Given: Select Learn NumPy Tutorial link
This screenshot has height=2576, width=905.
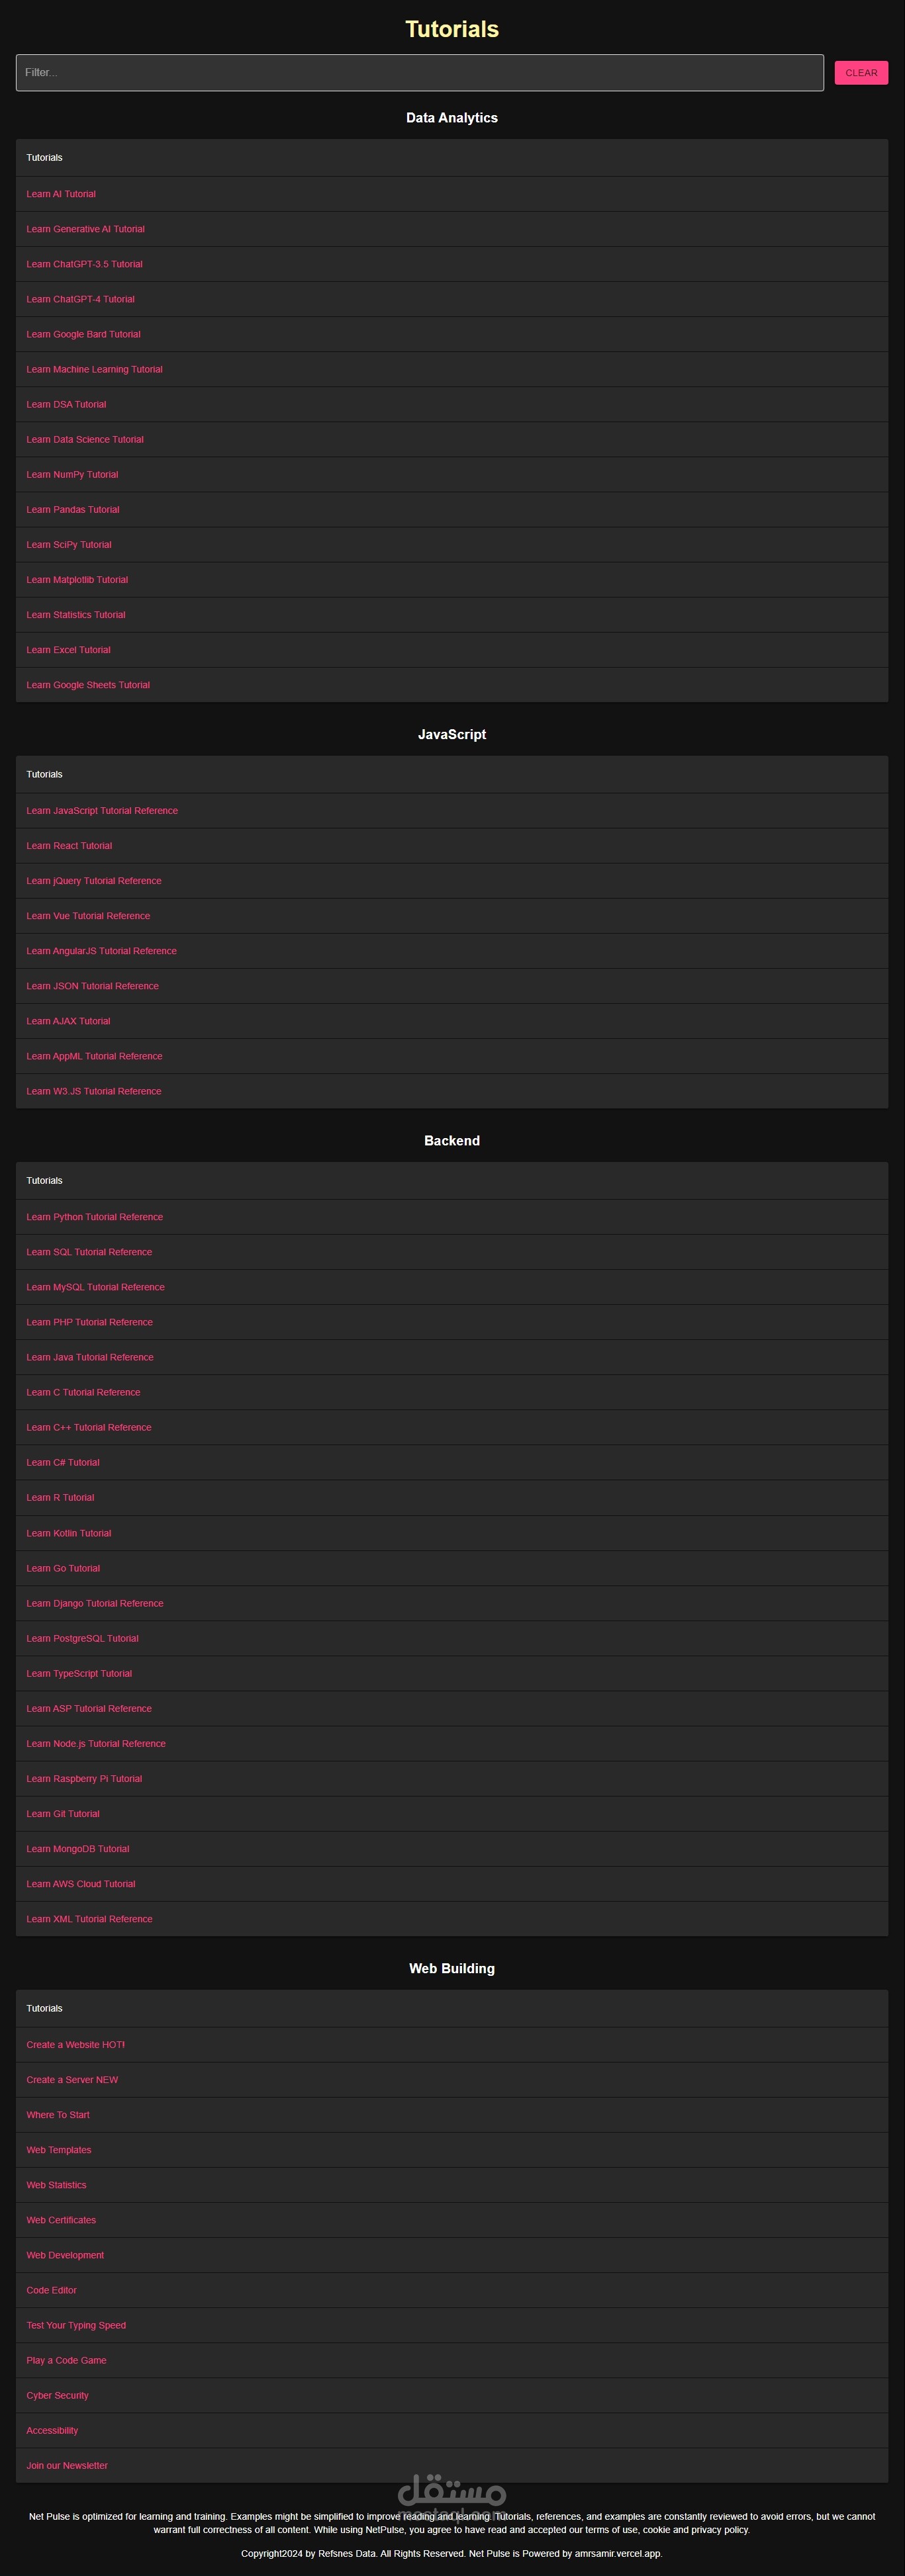Looking at the screenshot, I should click(72, 475).
